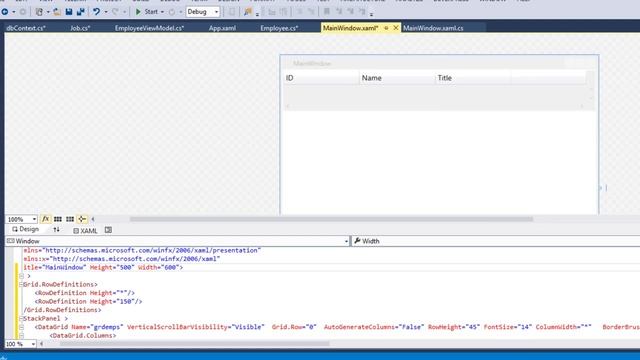640x360 pixels.
Task: Select the Name column header in designer
Action: (x=397, y=78)
